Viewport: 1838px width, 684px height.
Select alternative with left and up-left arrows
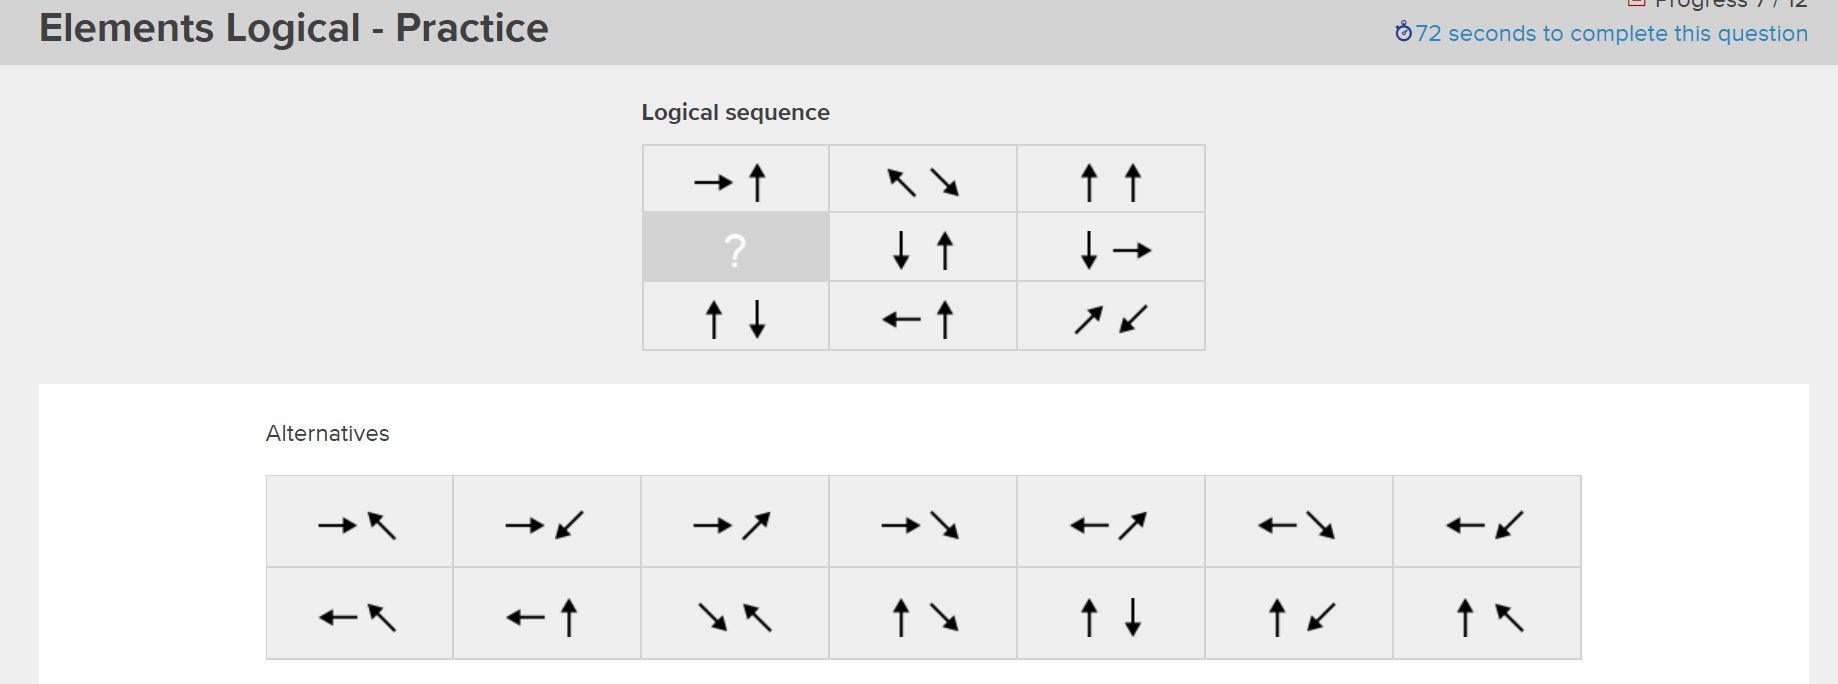[x=360, y=612]
